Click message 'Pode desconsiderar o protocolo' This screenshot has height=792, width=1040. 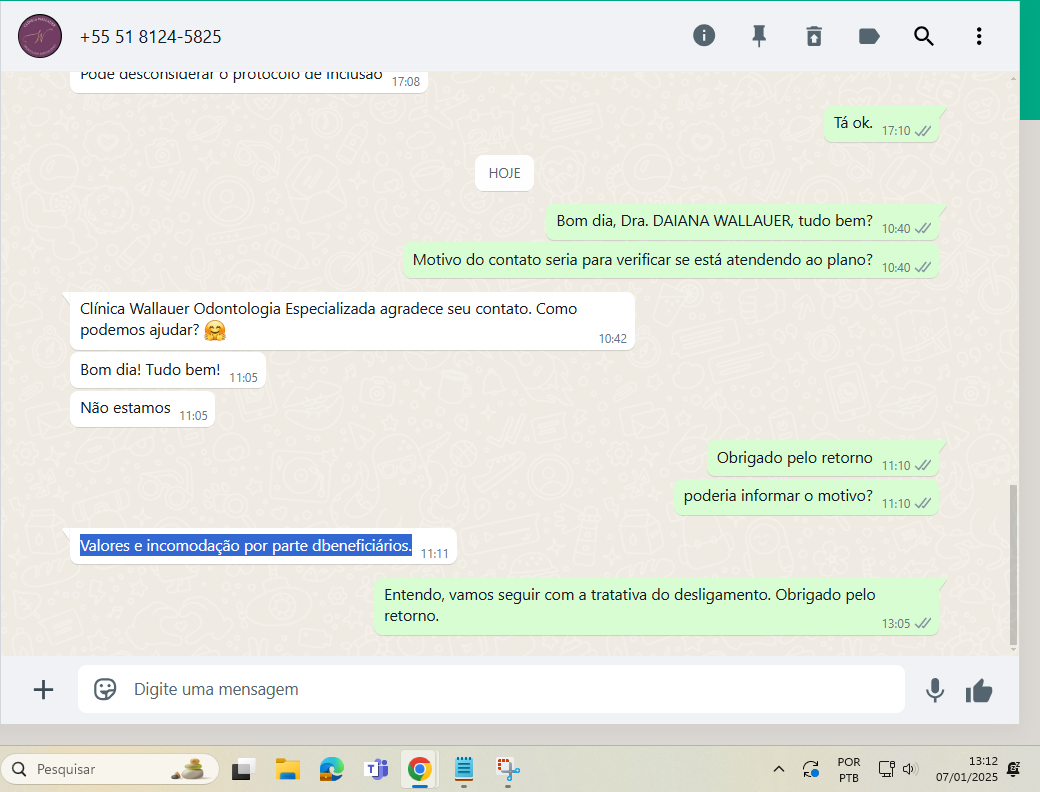(x=249, y=81)
